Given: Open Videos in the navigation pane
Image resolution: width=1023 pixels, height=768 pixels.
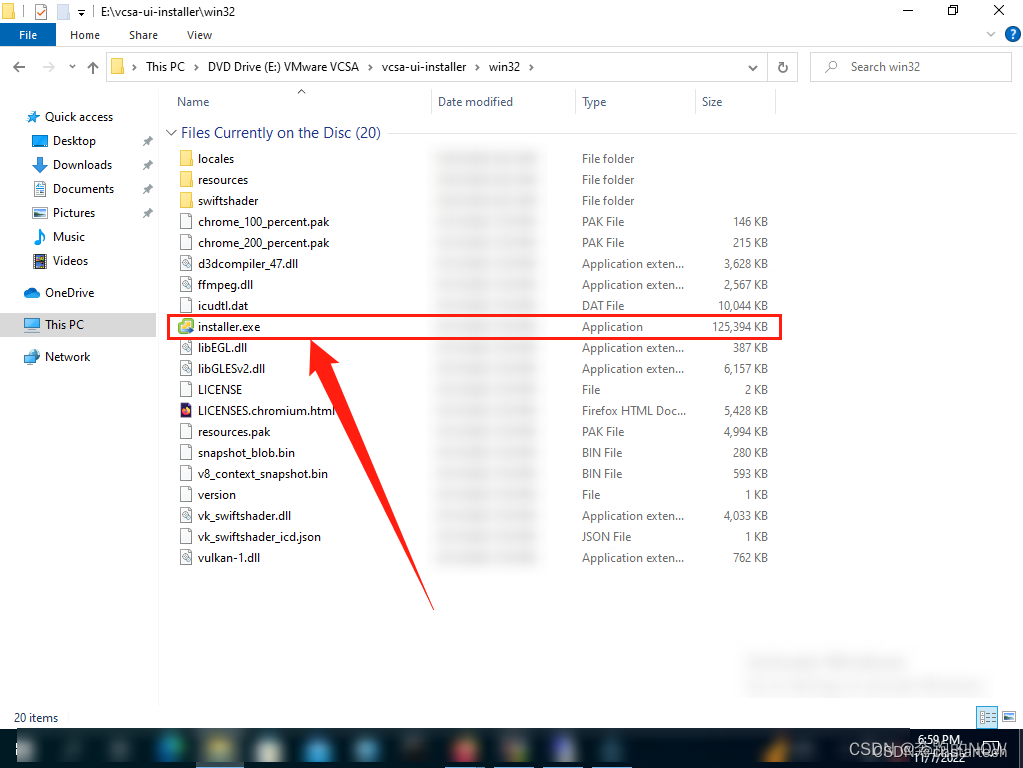Looking at the screenshot, I should [70, 261].
